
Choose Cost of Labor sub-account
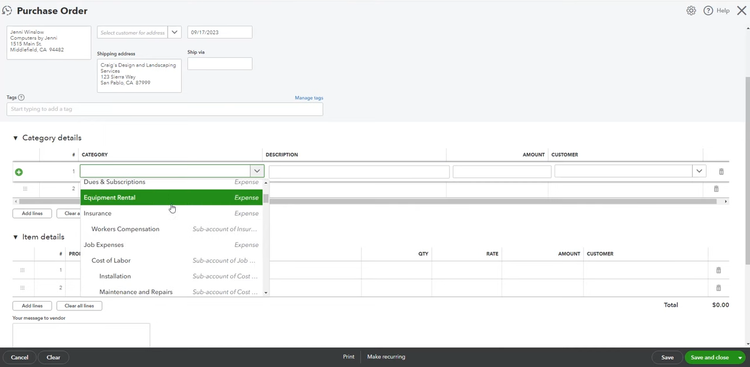tap(171, 261)
